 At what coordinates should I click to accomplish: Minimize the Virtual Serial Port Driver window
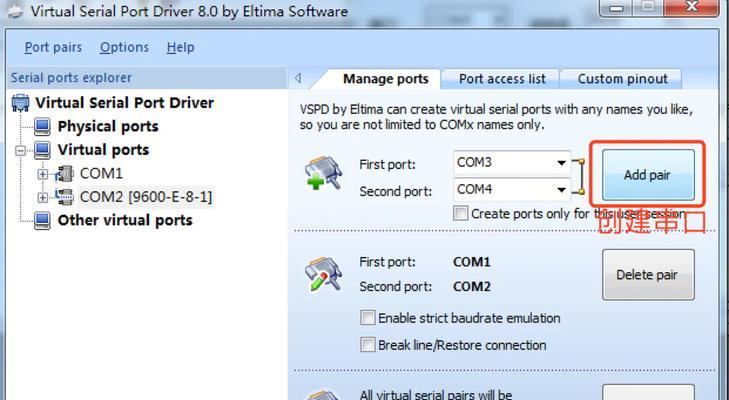tap(616, 7)
